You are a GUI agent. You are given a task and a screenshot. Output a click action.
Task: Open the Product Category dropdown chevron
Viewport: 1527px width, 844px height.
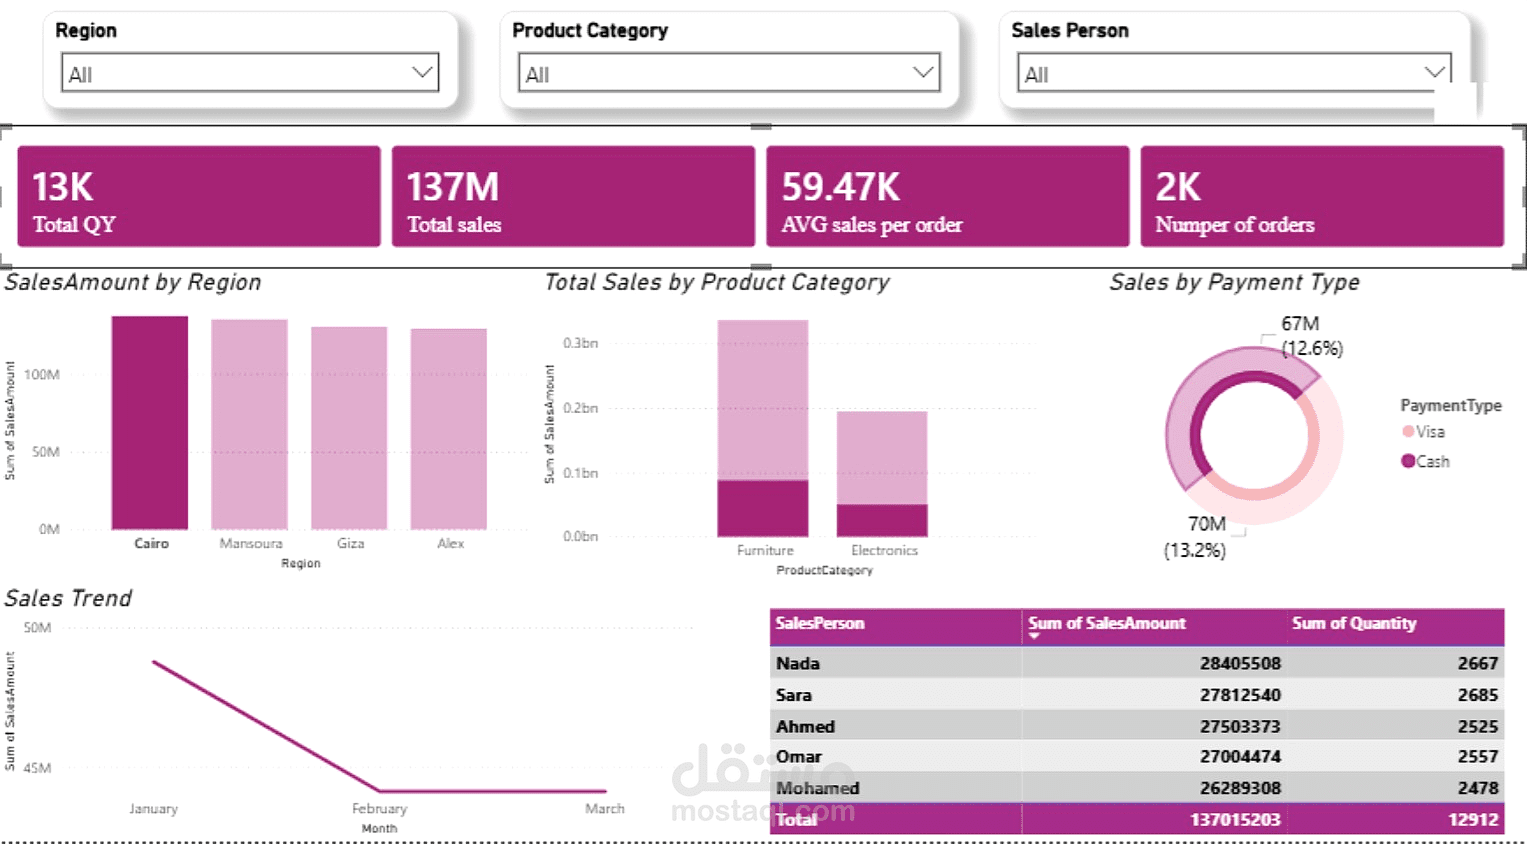tap(923, 72)
